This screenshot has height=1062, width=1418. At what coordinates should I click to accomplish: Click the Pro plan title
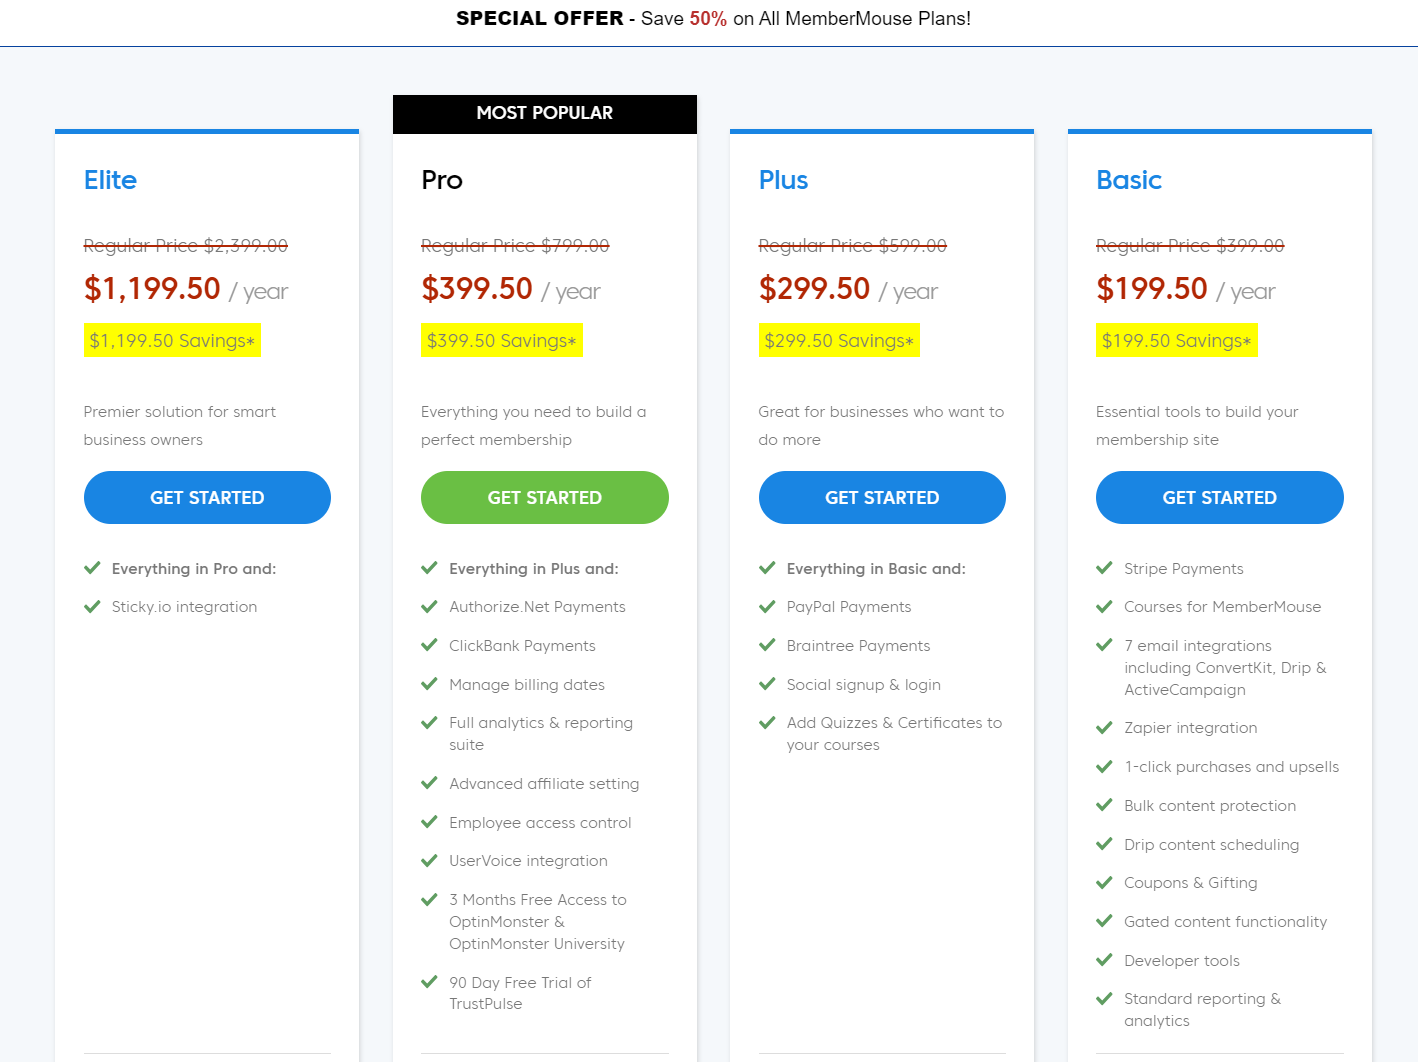[x=442, y=180]
